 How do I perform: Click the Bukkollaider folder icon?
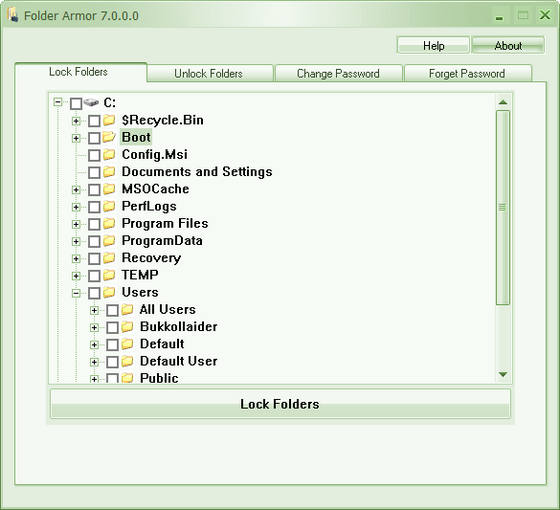[127, 327]
